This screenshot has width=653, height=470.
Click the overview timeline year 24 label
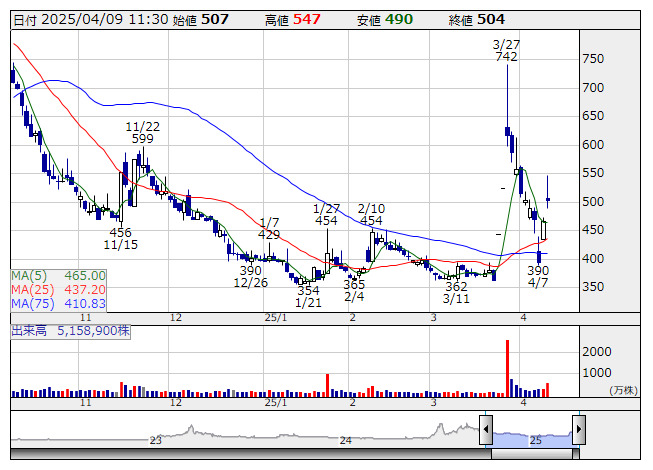[345, 440]
